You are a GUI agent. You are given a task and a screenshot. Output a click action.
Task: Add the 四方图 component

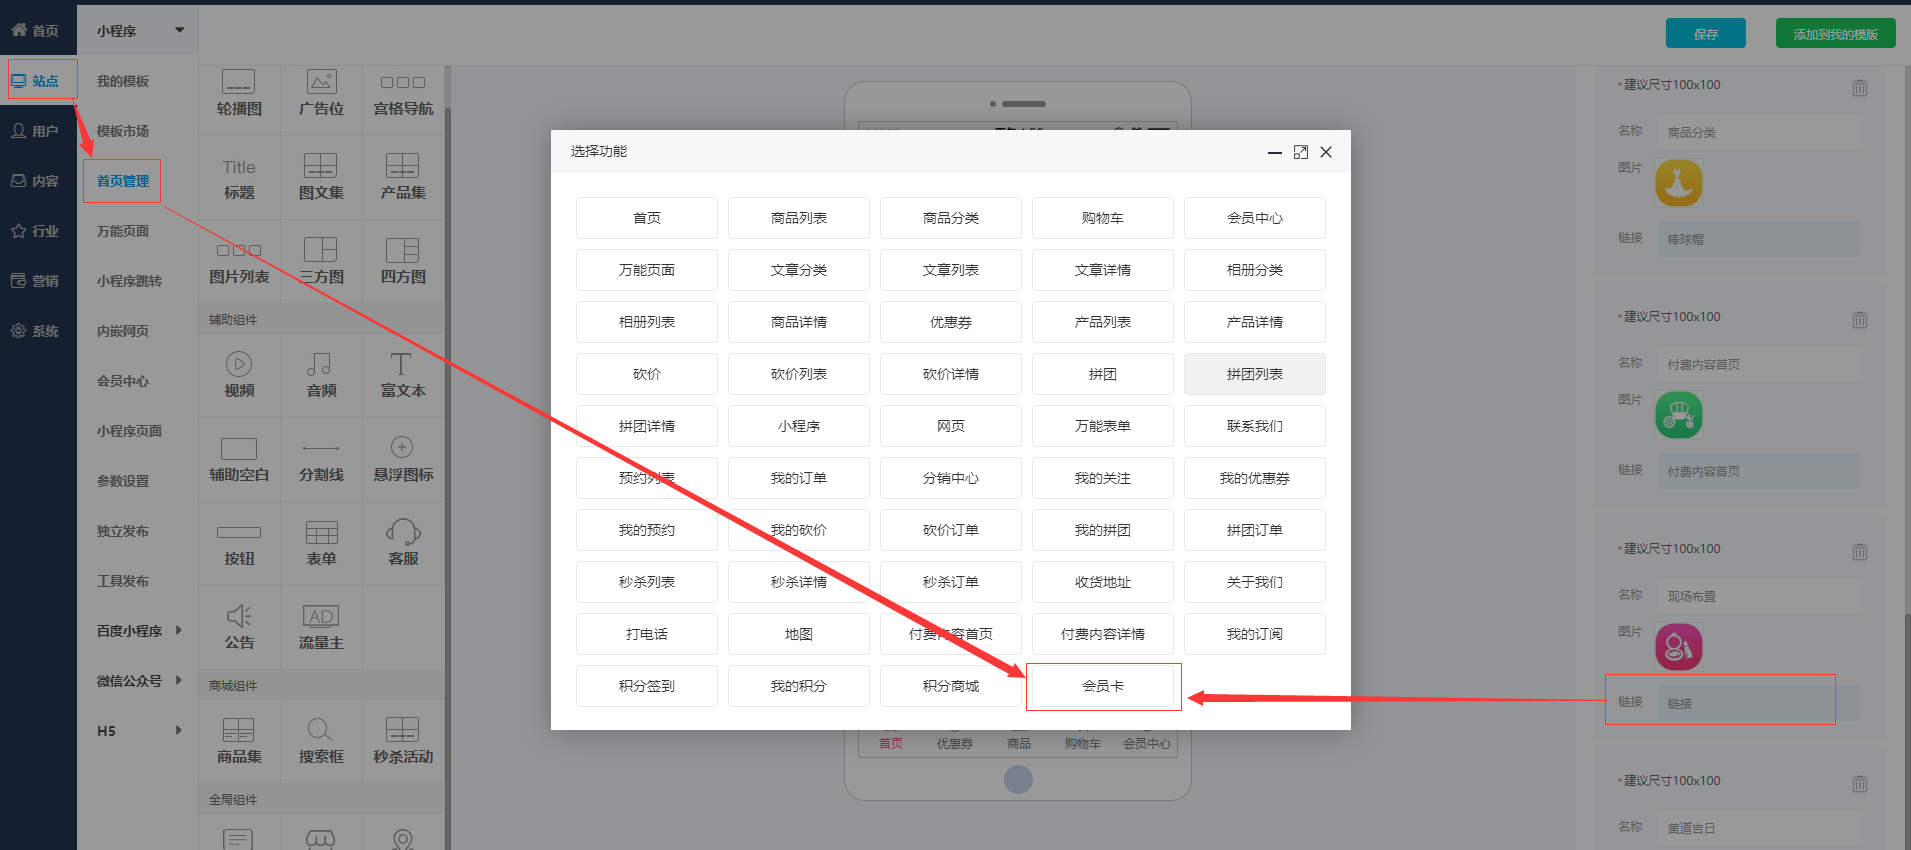pyautogui.click(x=403, y=262)
